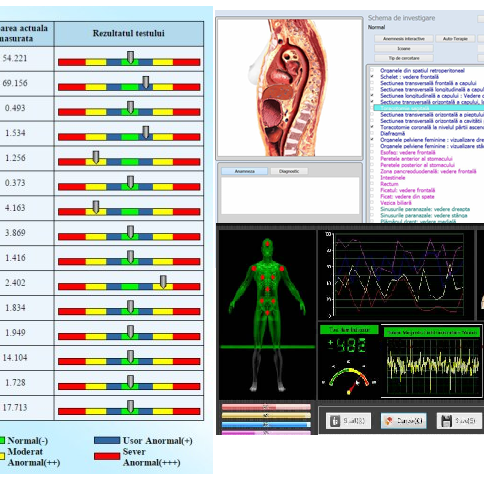484x484 pixels.
Task: Click the Save button with floppy disk icon
Action: click(x=459, y=421)
